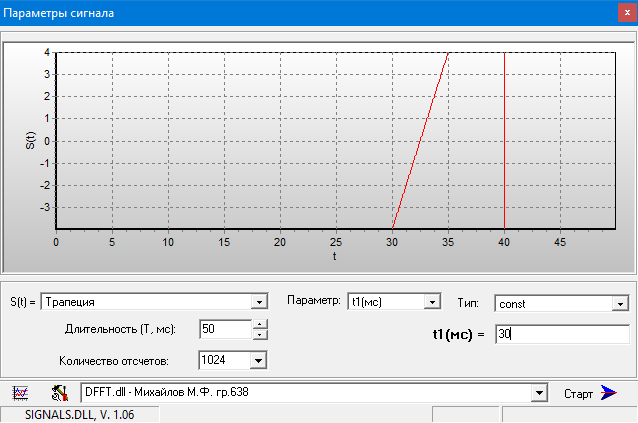Click the plugin settings icon beside DLL list
This screenshot has width=638, height=423.
coord(59,392)
